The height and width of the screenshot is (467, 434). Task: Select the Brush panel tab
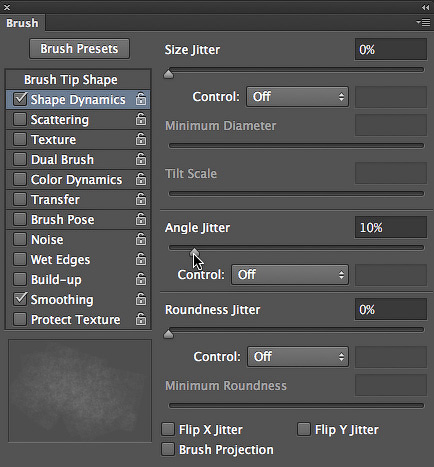pyautogui.click(x=22, y=23)
